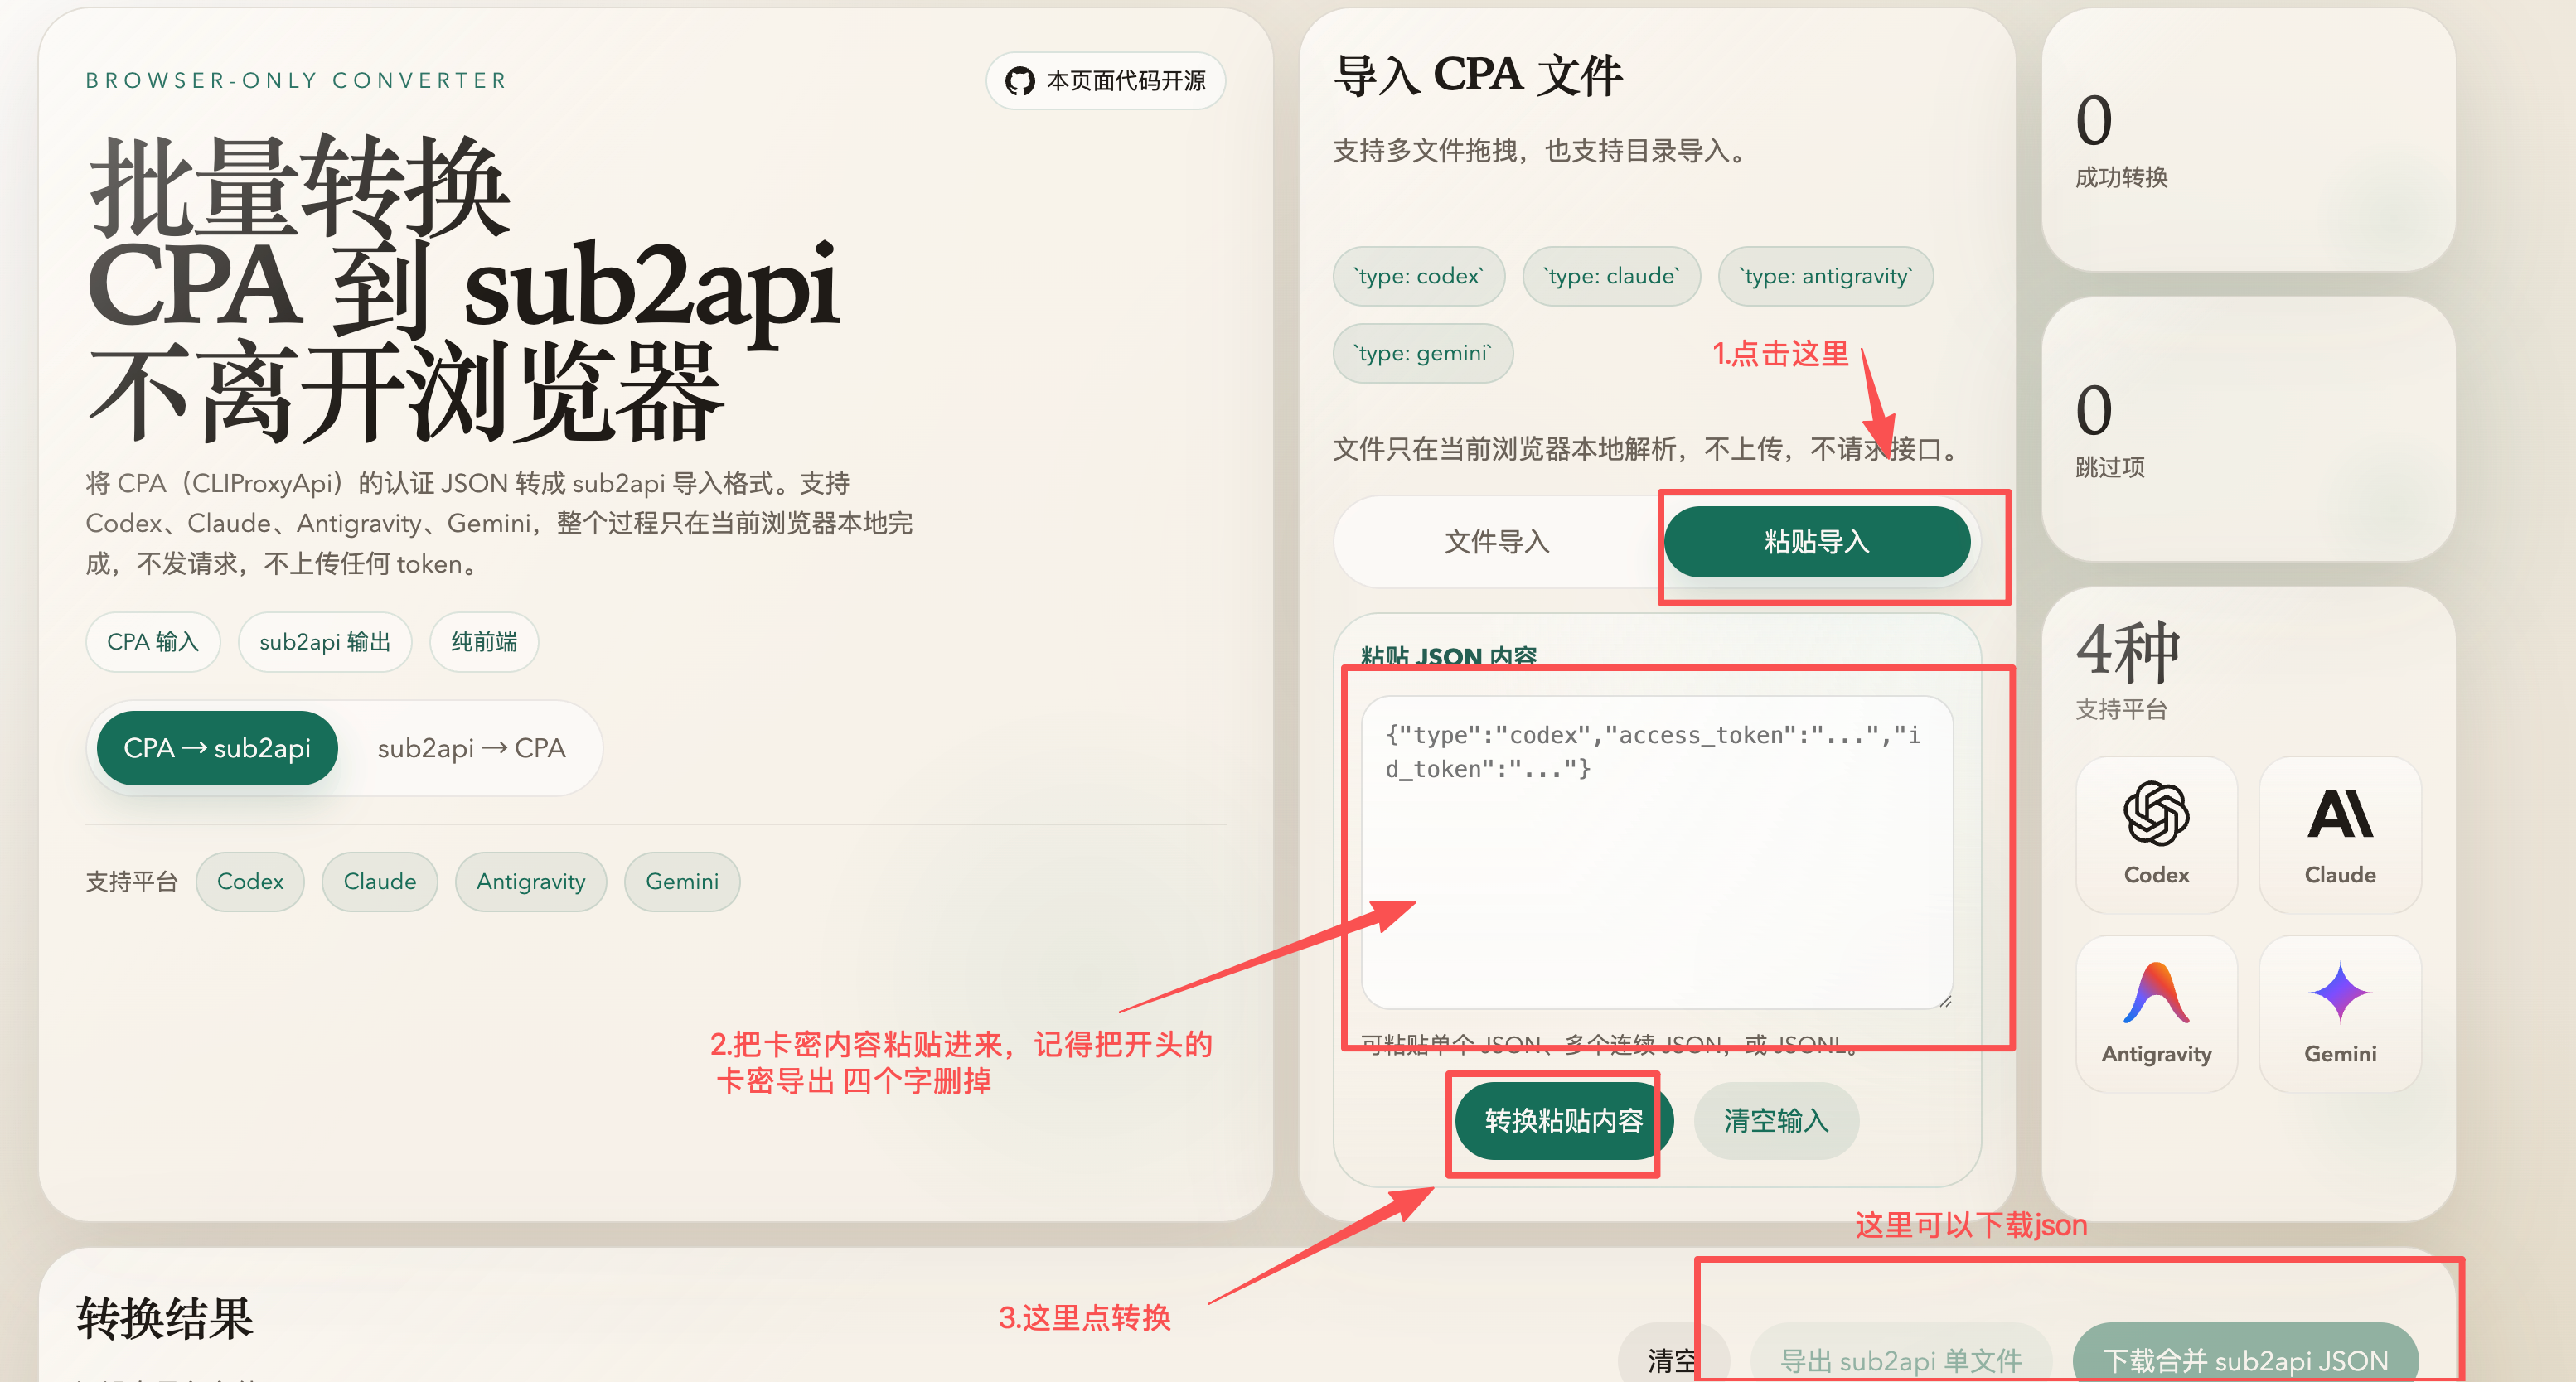This screenshot has height=1382, width=2576.
Task: Click the 转换粘贴内容 button
Action: pos(1563,1121)
